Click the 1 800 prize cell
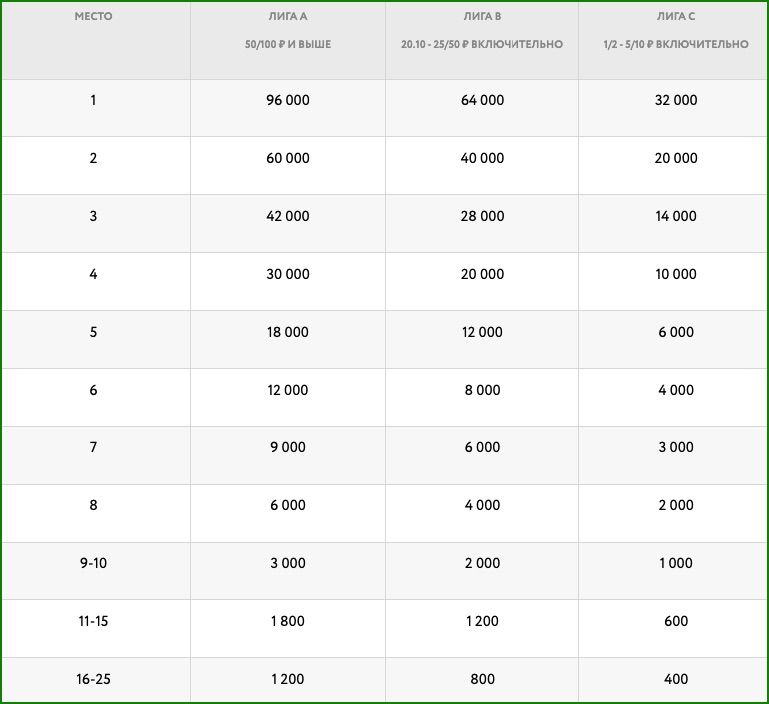The width and height of the screenshot is (769, 704). coord(288,621)
